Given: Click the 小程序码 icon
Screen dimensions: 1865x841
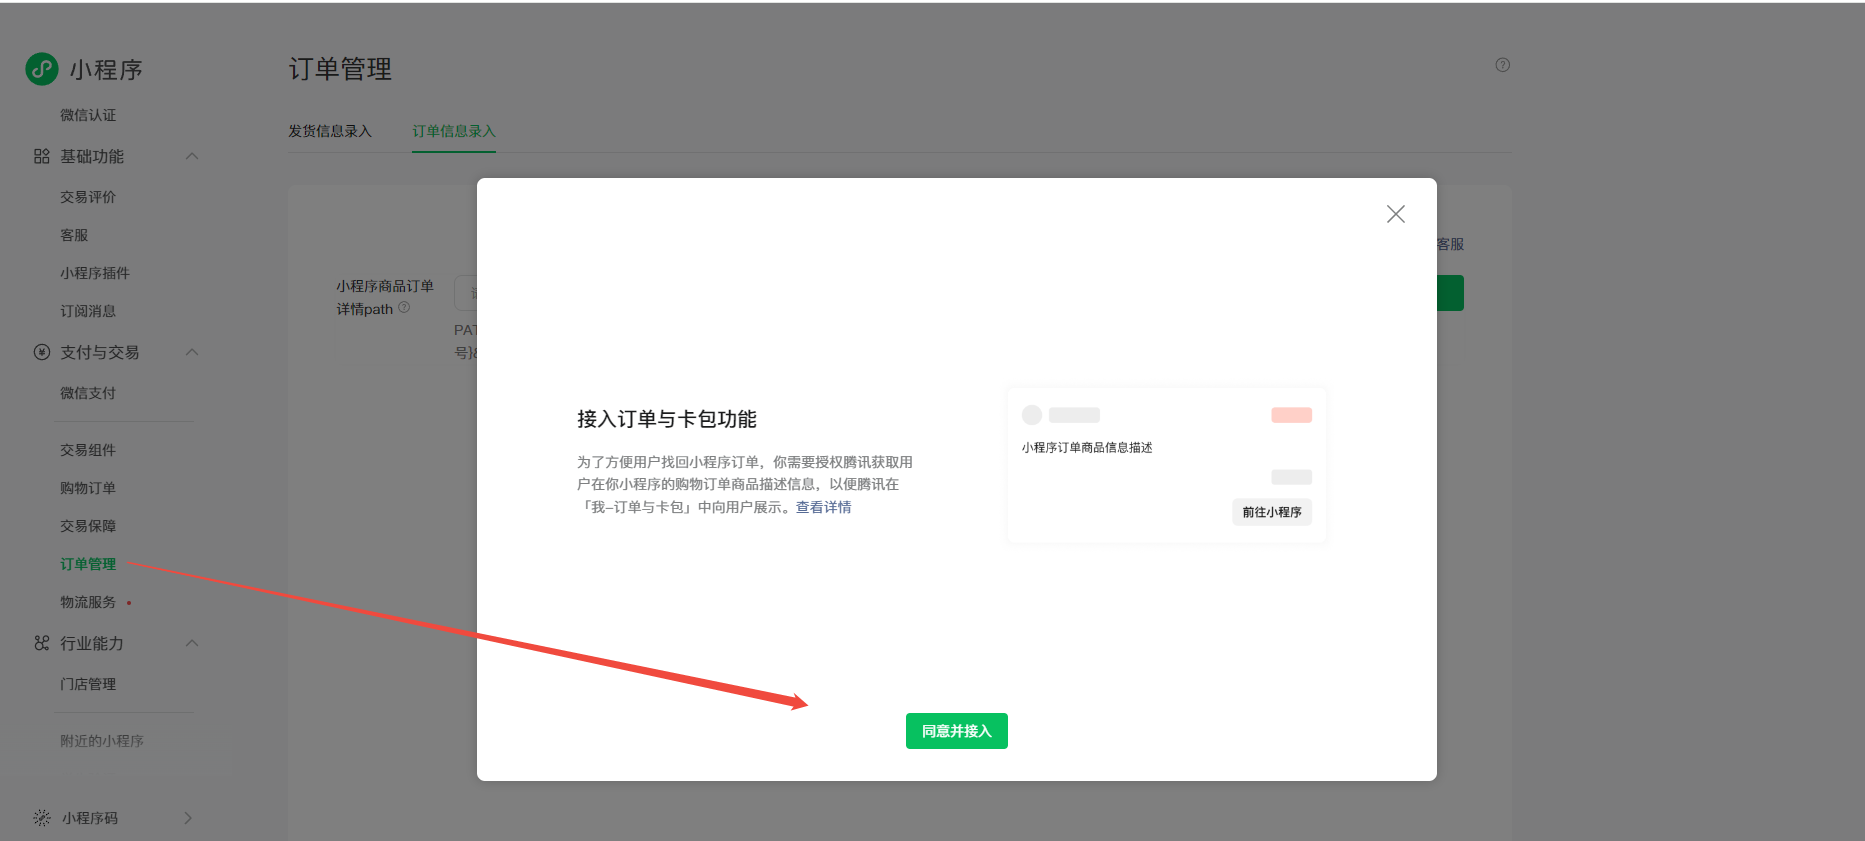Looking at the screenshot, I should point(41,818).
